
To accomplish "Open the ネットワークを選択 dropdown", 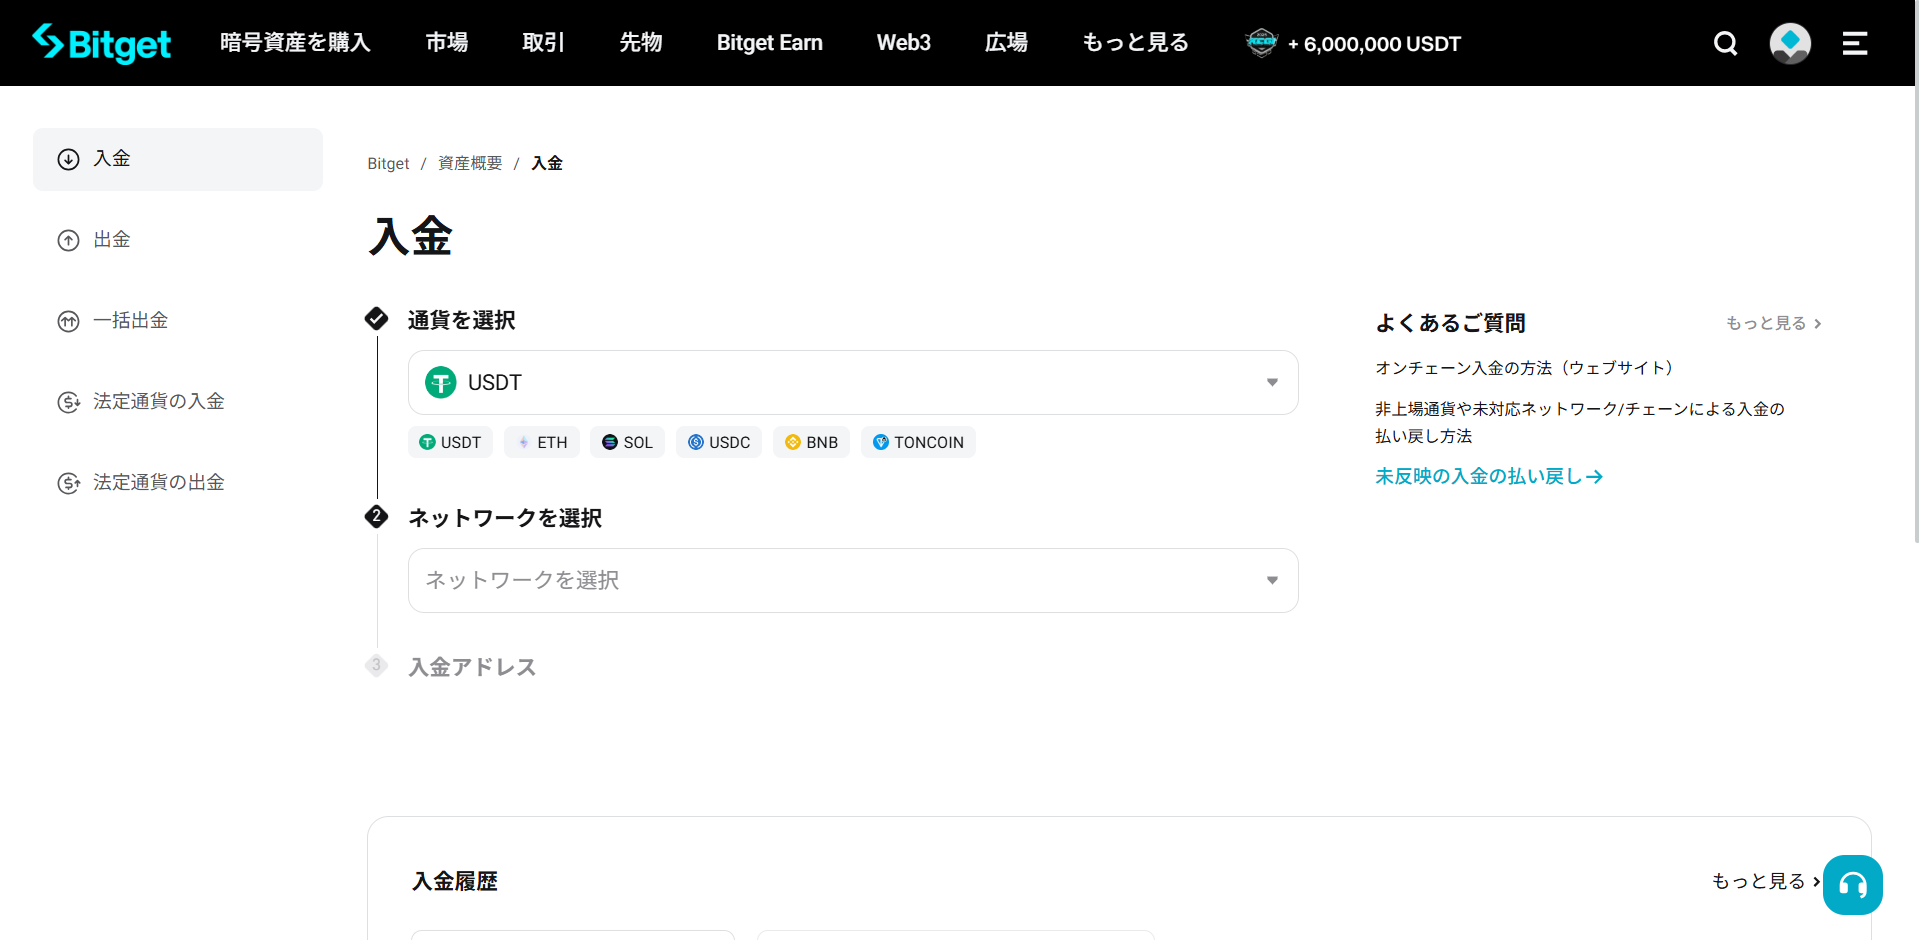I will (853, 580).
